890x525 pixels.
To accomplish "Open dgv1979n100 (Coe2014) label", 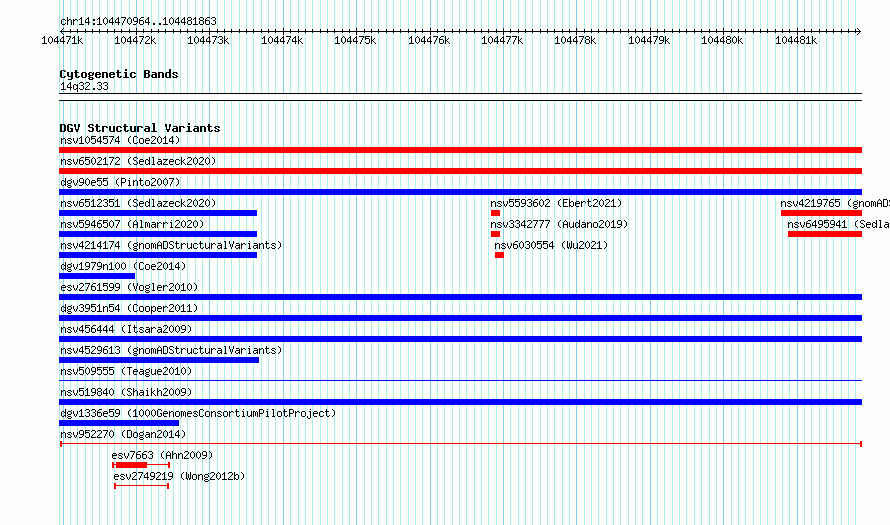I will (123, 266).
